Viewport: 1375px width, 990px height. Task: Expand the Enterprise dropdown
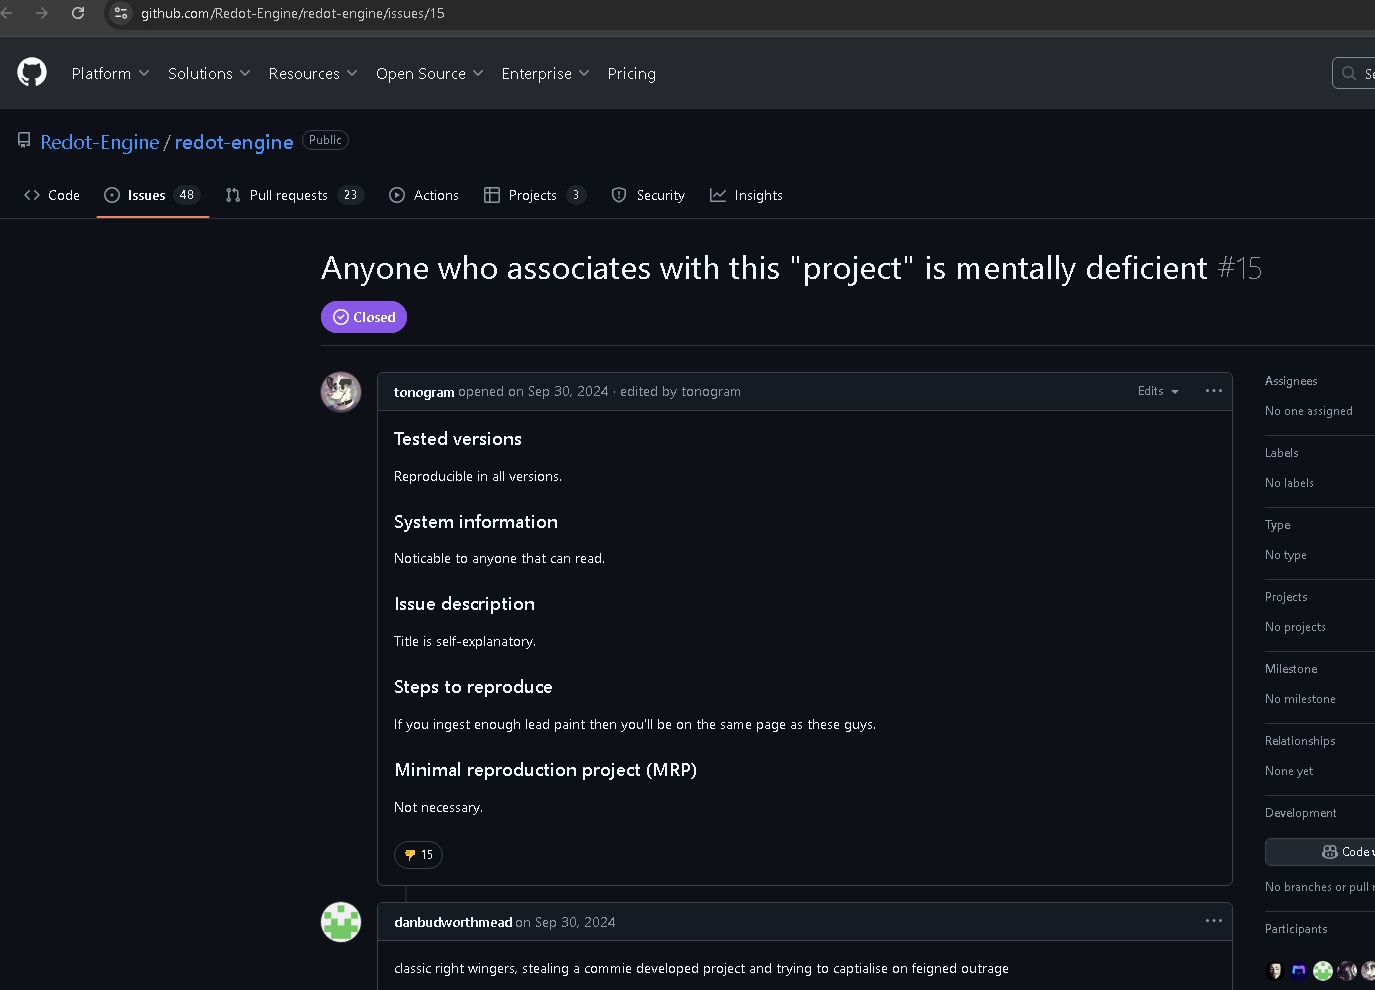pos(545,74)
